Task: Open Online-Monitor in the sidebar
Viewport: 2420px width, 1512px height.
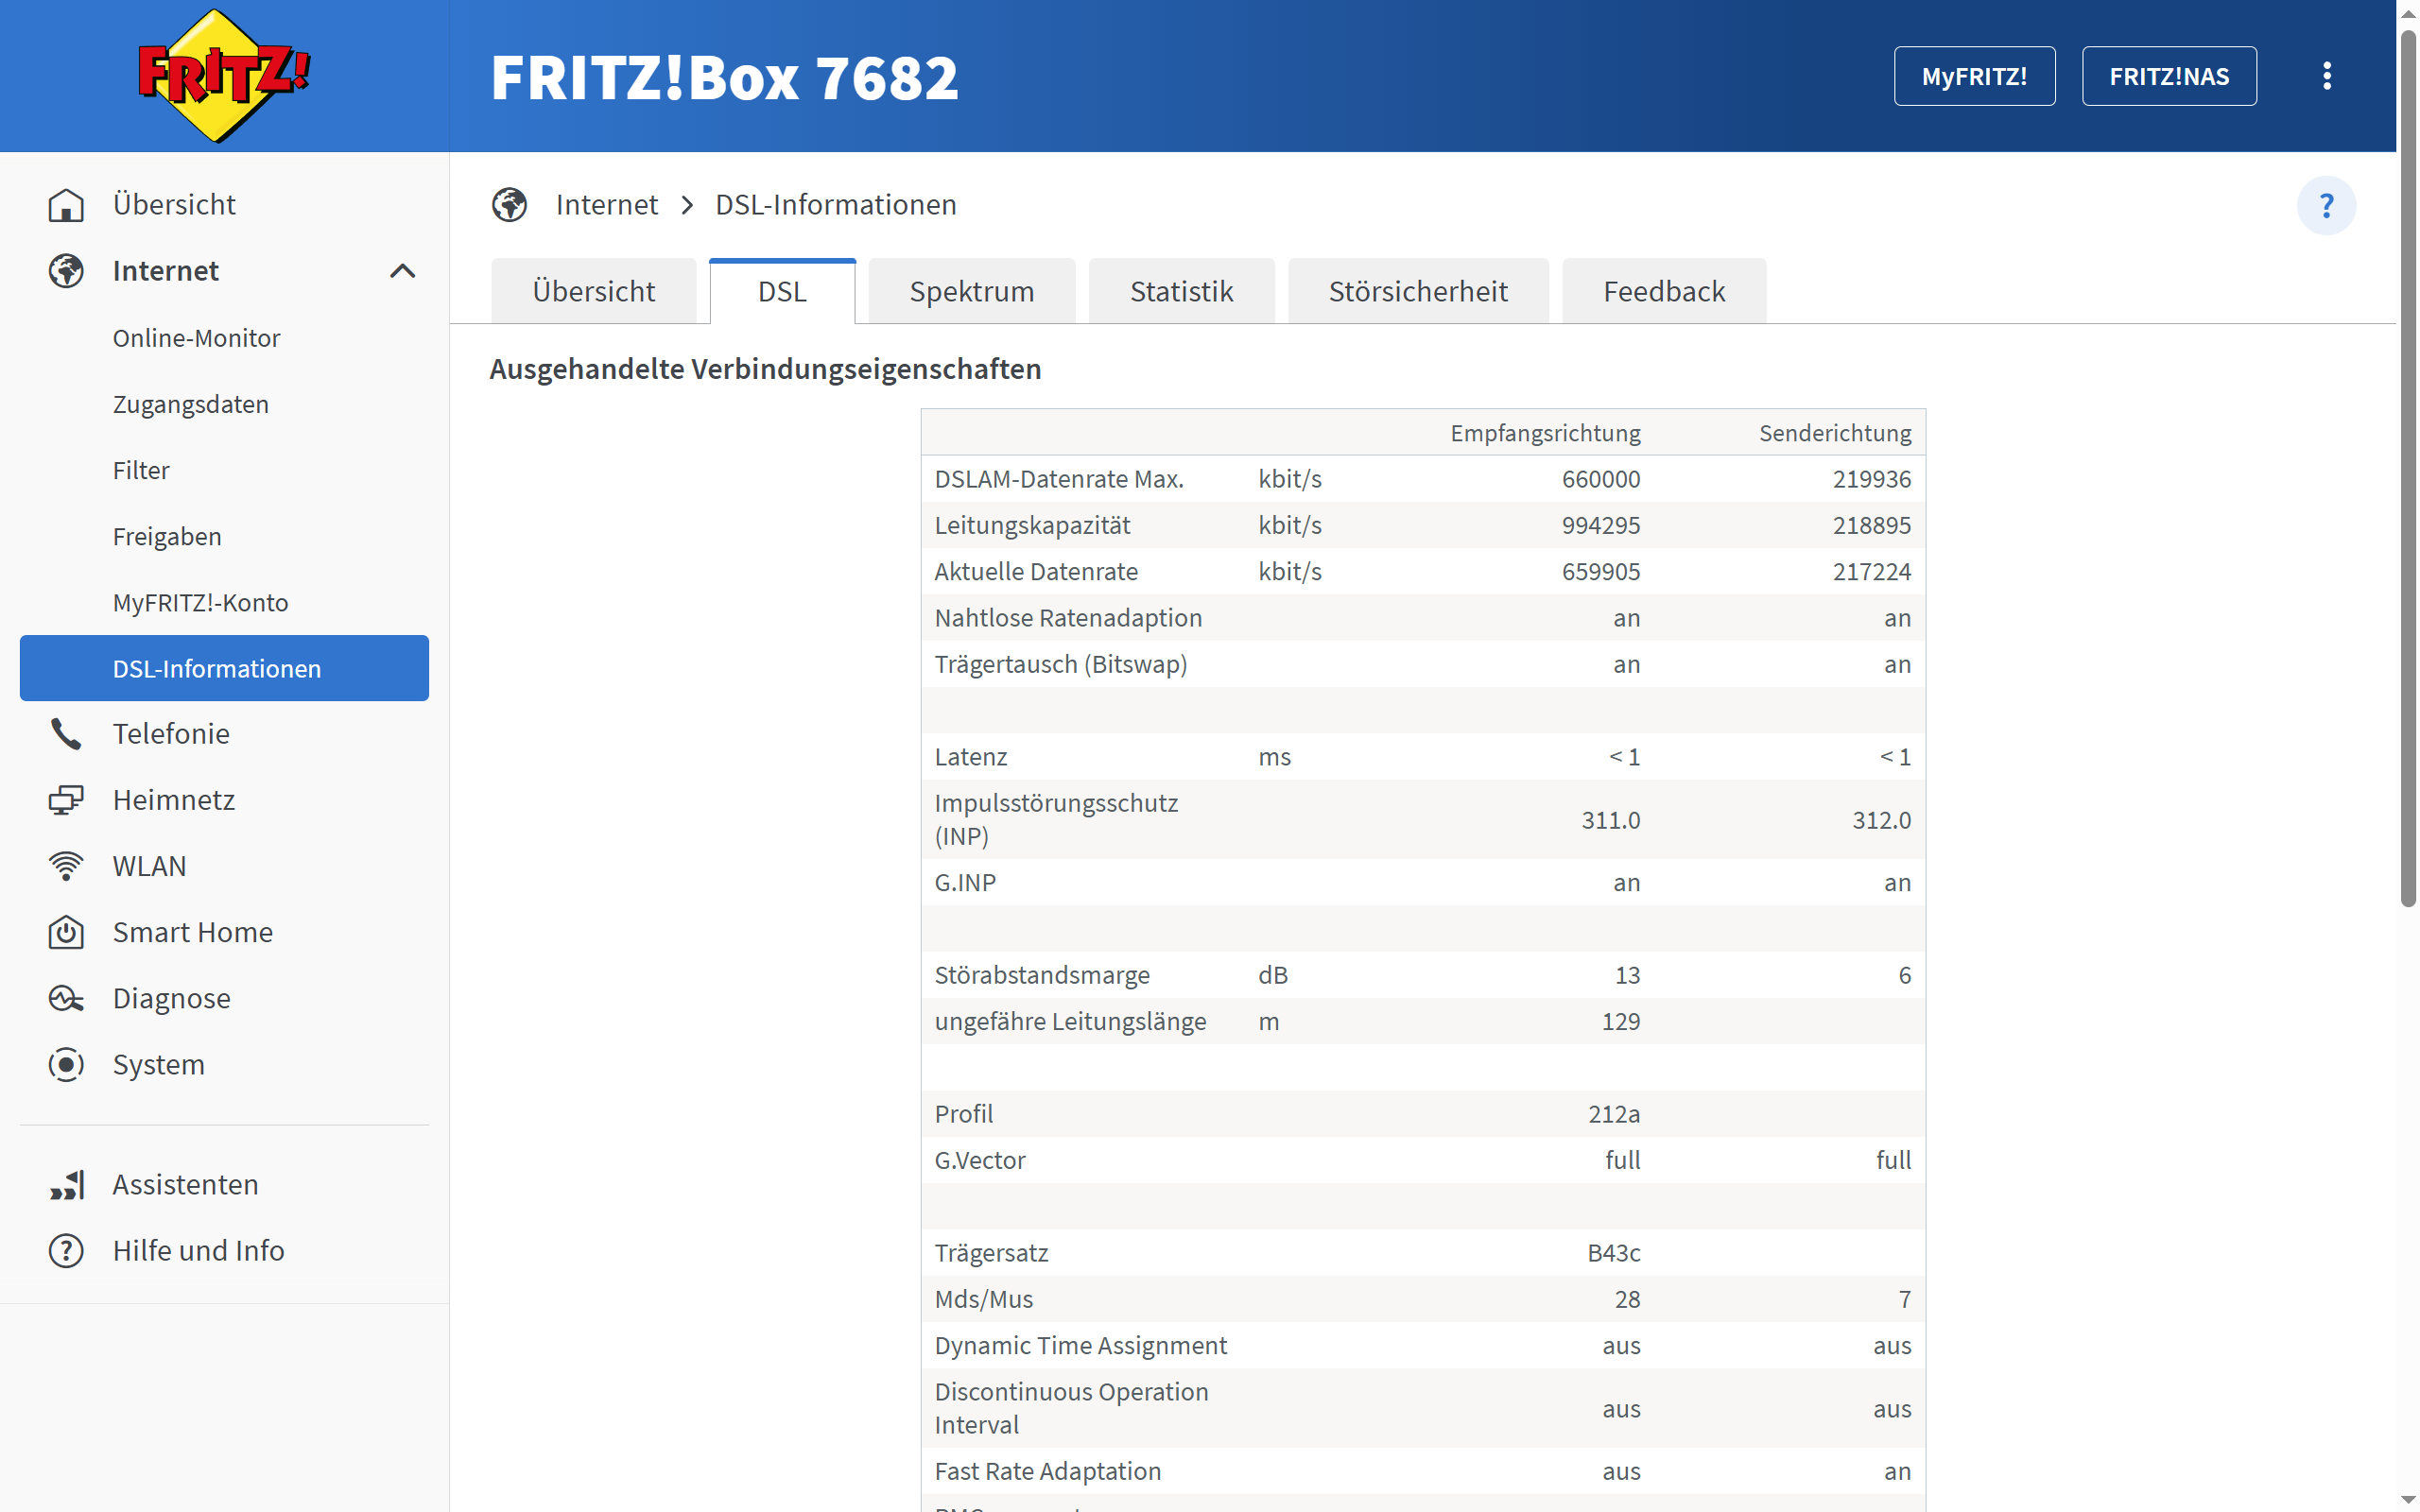Action: (x=196, y=338)
